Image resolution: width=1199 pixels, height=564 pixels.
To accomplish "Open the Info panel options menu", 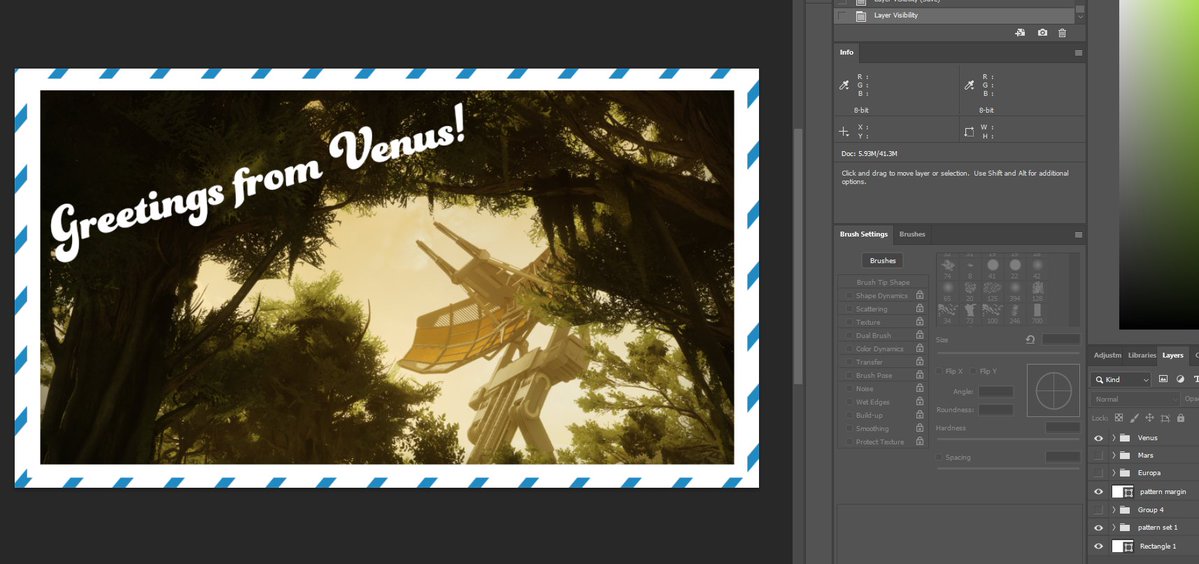I will click(1079, 53).
